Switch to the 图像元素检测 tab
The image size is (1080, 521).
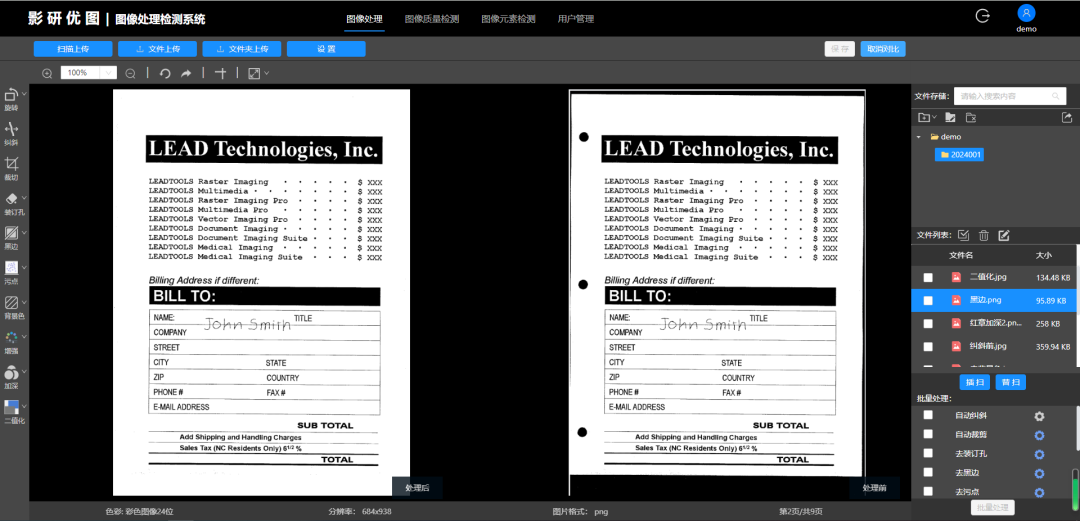coord(508,19)
